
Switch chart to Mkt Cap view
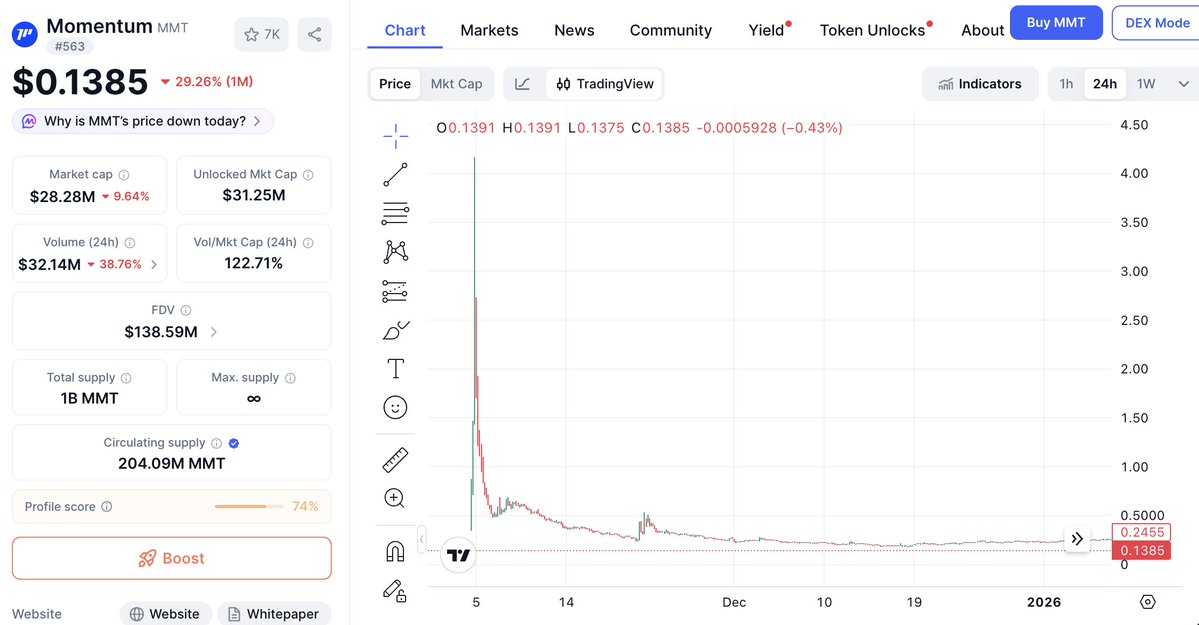pos(456,84)
